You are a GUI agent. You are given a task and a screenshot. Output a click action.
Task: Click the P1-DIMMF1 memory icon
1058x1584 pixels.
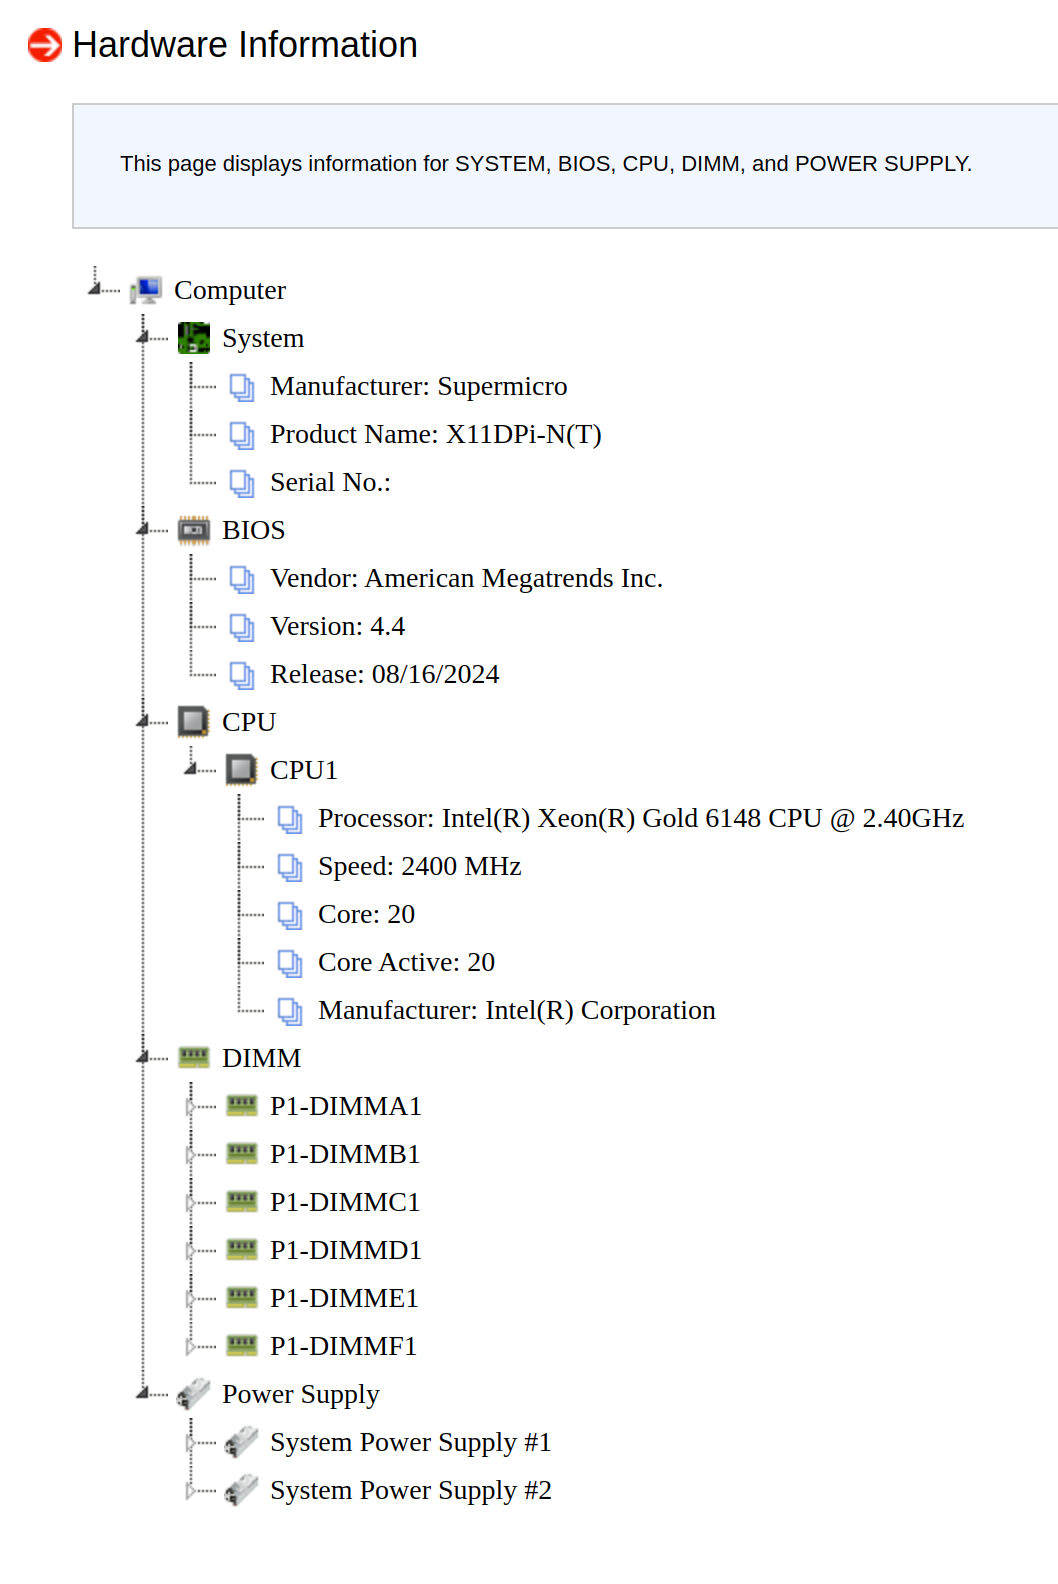tap(242, 1345)
